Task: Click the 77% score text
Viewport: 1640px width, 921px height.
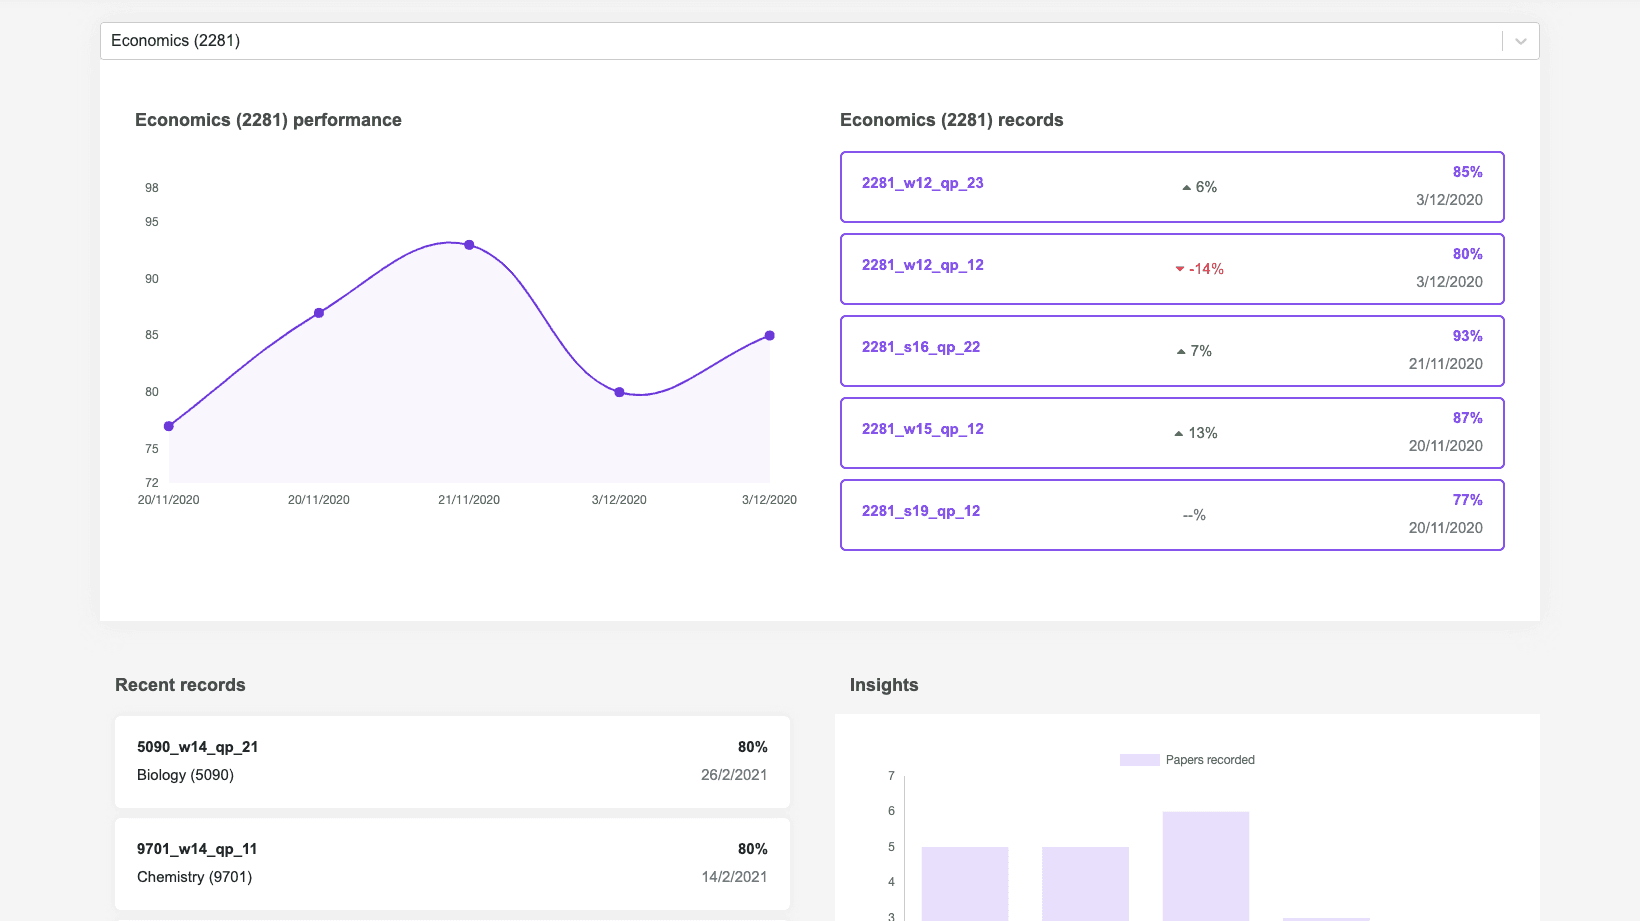Action: (x=1467, y=500)
